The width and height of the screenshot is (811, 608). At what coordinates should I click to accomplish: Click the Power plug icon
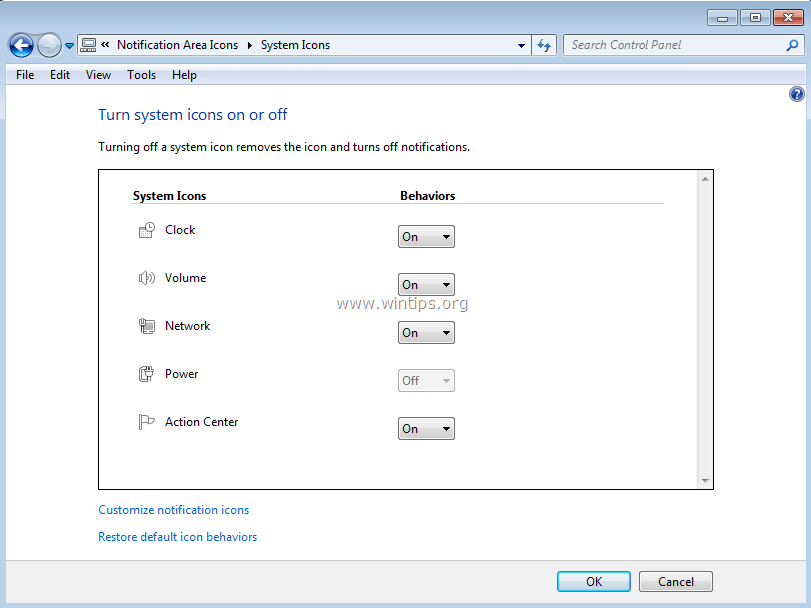145,373
